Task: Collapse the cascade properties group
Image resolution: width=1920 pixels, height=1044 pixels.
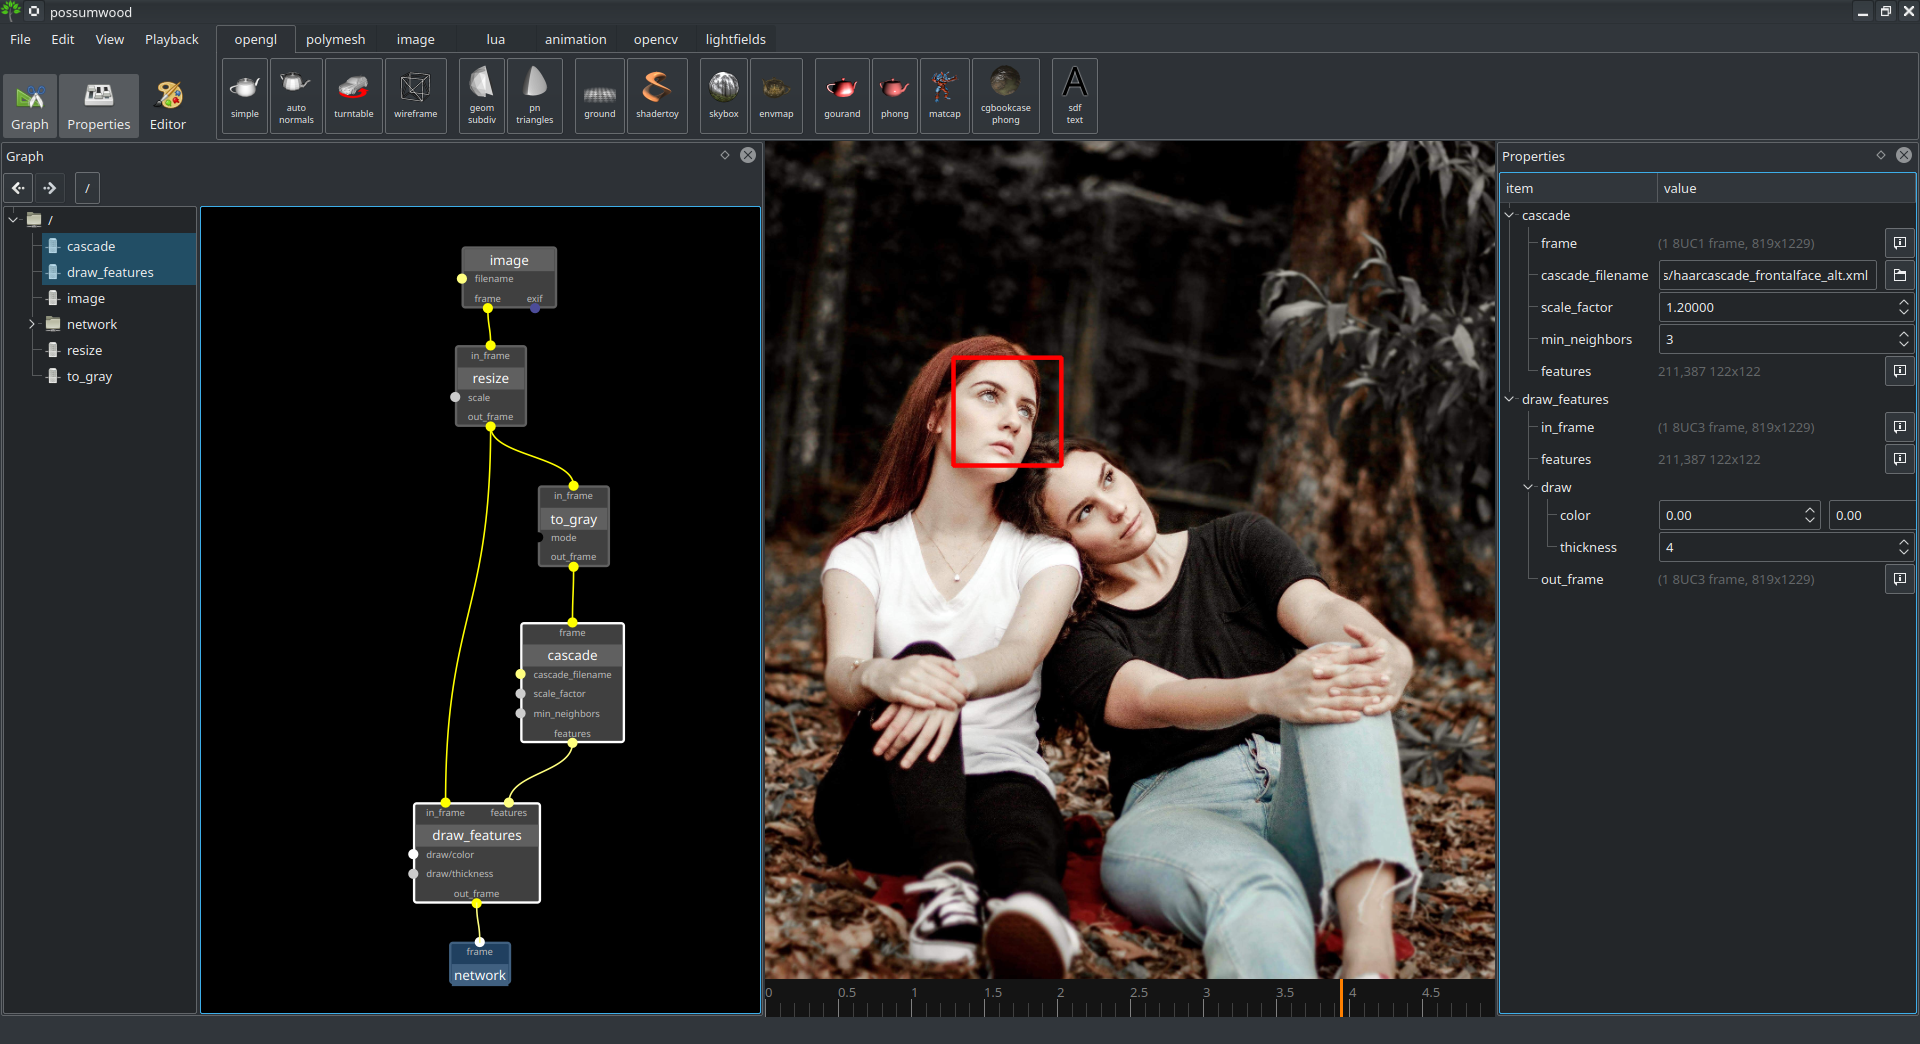Action: [x=1509, y=215]
